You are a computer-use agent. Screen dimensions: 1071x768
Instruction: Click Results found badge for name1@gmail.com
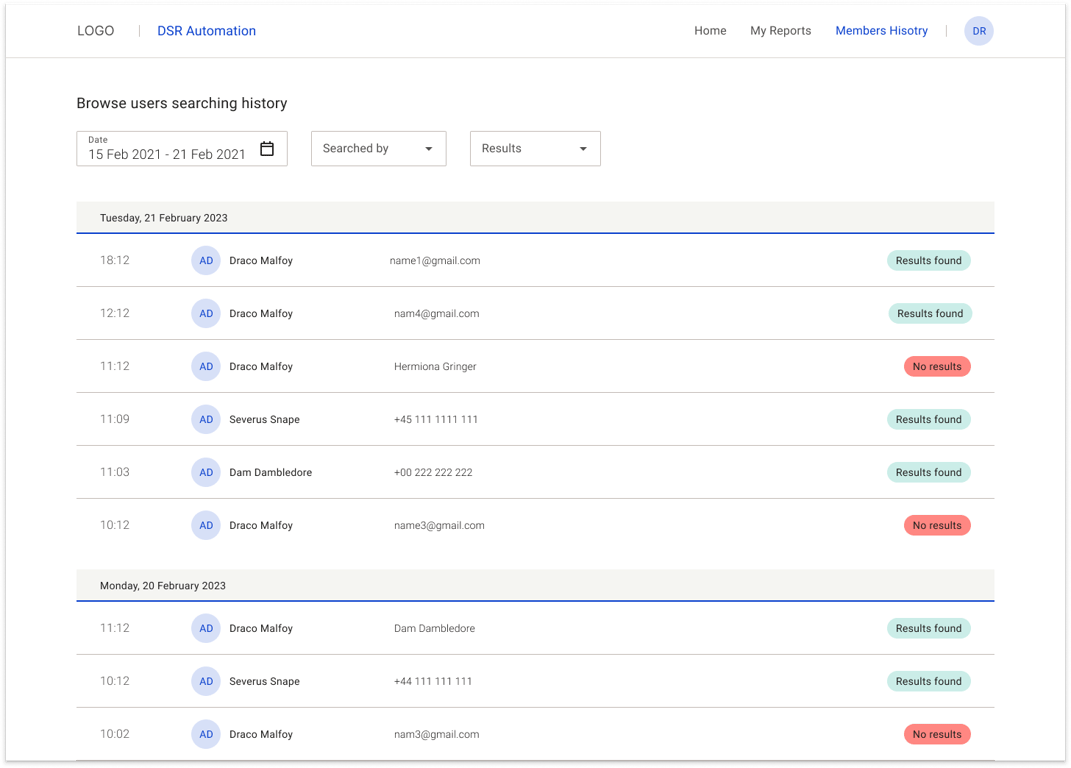(929, 260)
